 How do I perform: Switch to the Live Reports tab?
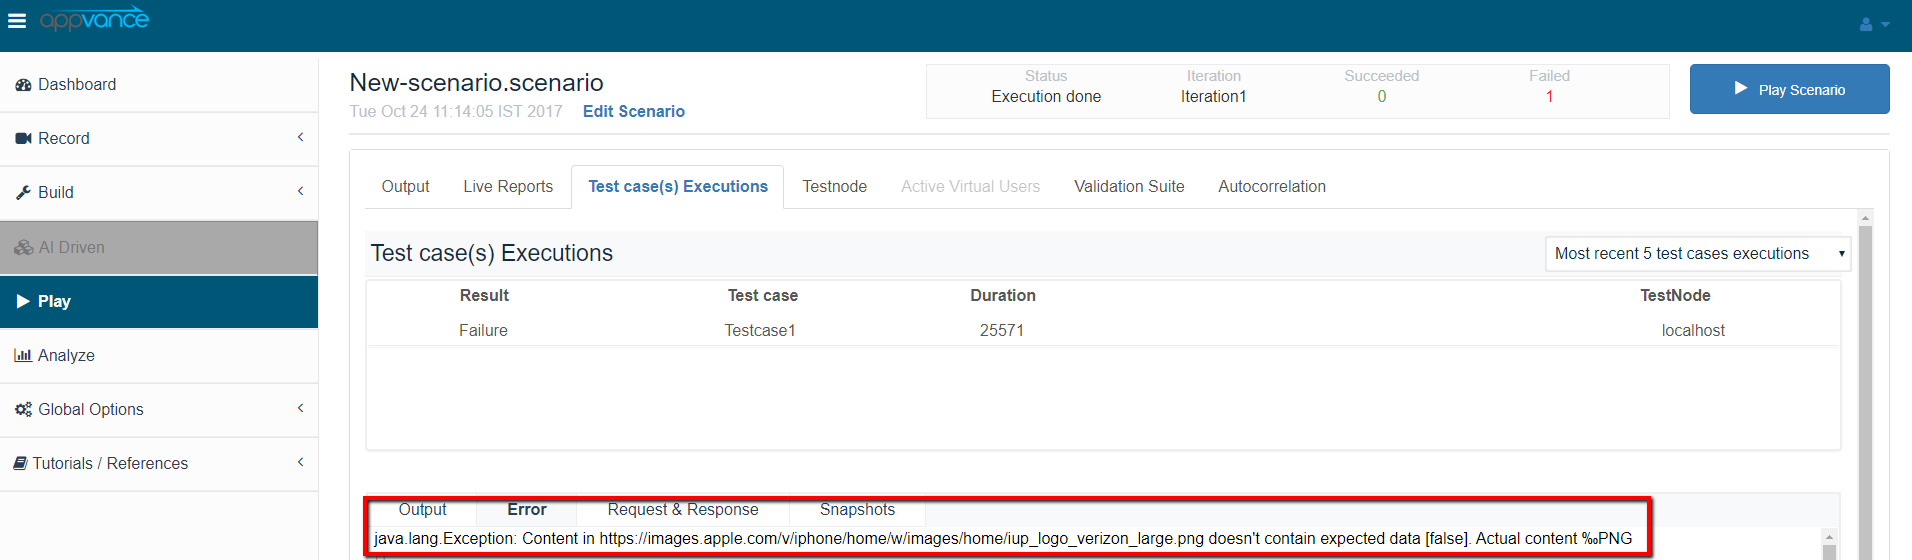pyautogui.click(x=508, y=187)
